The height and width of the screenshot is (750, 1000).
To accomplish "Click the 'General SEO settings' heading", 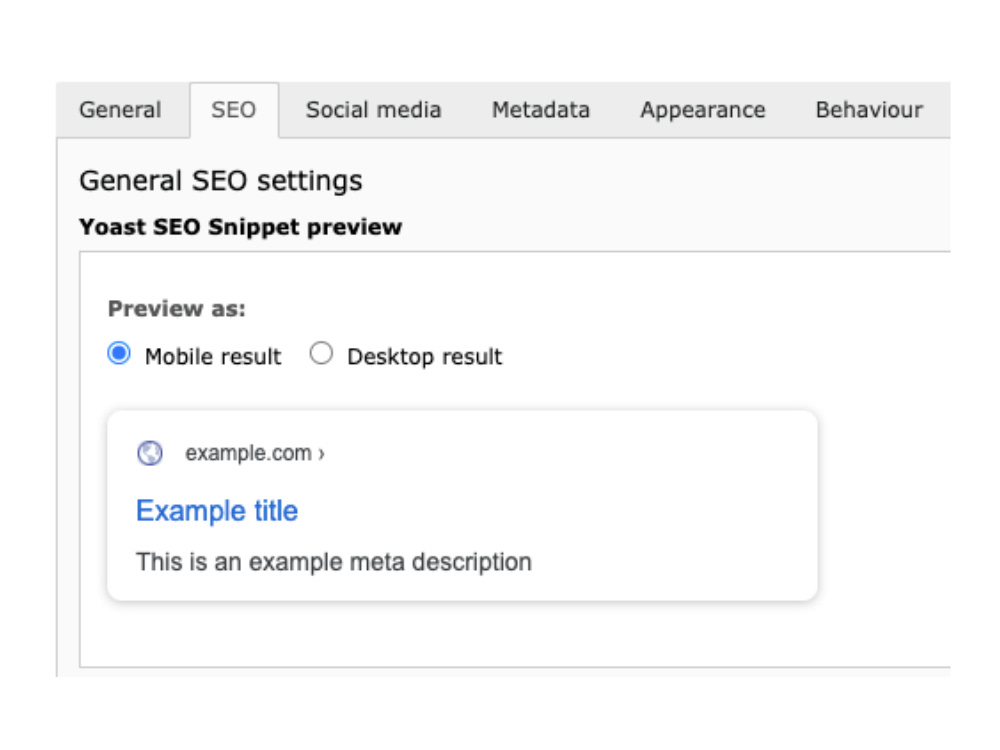I will coord(221,181).
